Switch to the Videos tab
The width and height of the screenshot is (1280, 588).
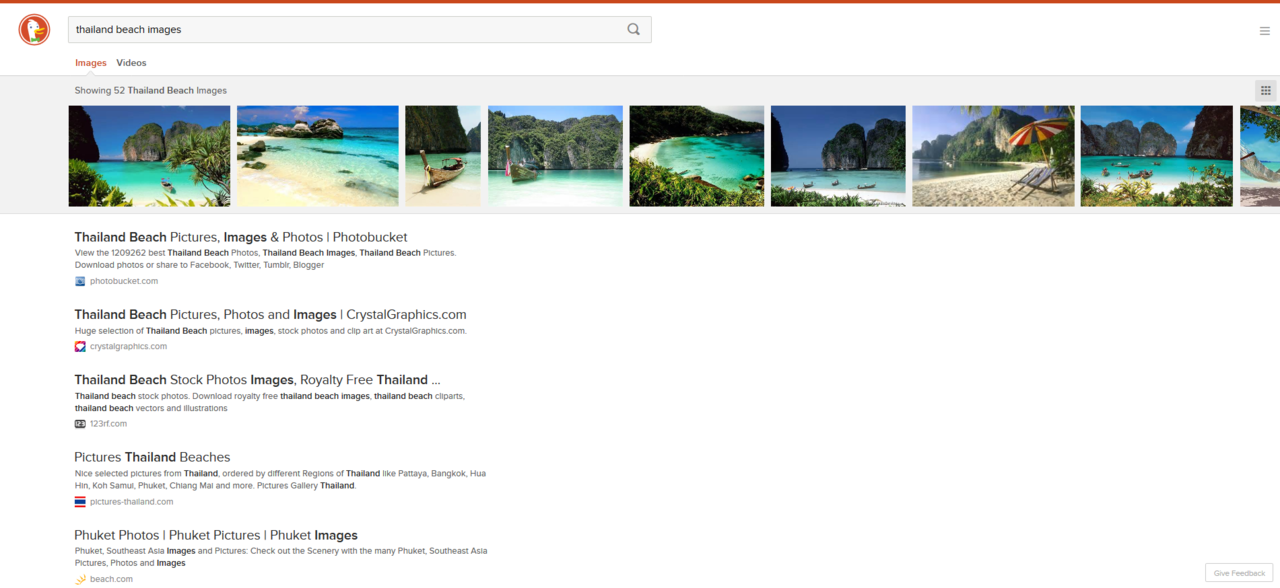(x=131, y=63)
